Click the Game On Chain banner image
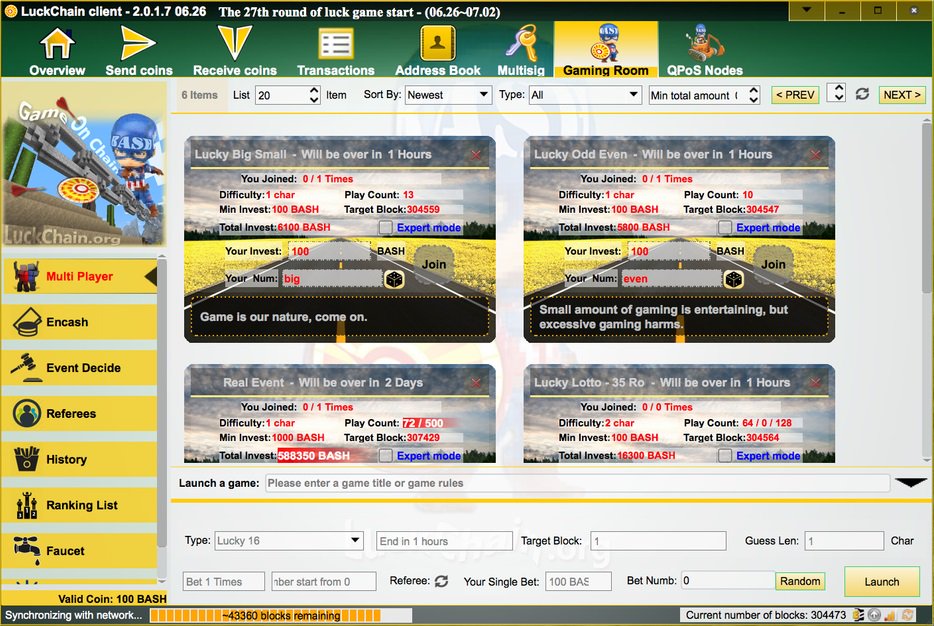The height and width of the screenshot is (626, 934). pyautogui.click(x=84, y=164)
